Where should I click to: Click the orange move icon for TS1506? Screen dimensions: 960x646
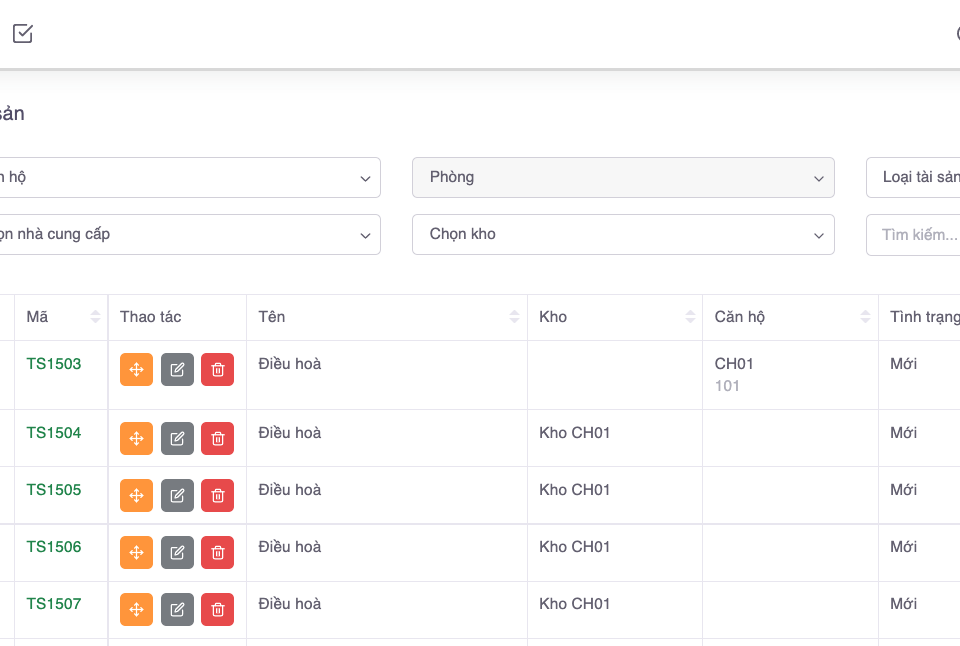pyautogui.click(x=136, y=553)
